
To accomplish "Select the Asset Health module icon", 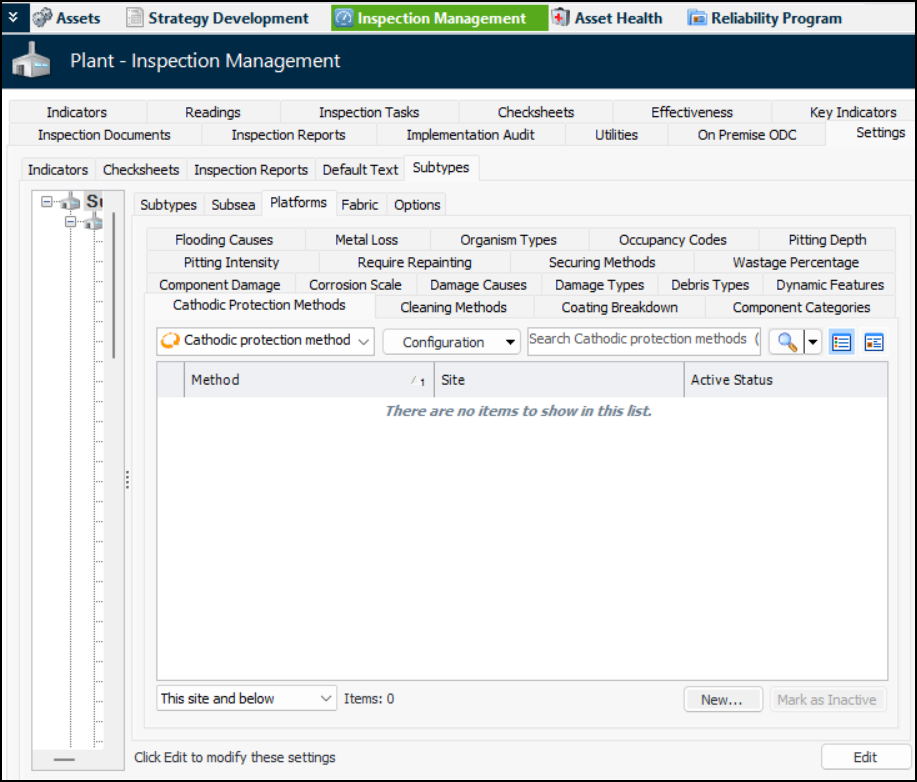I will [x=561, y=18].
